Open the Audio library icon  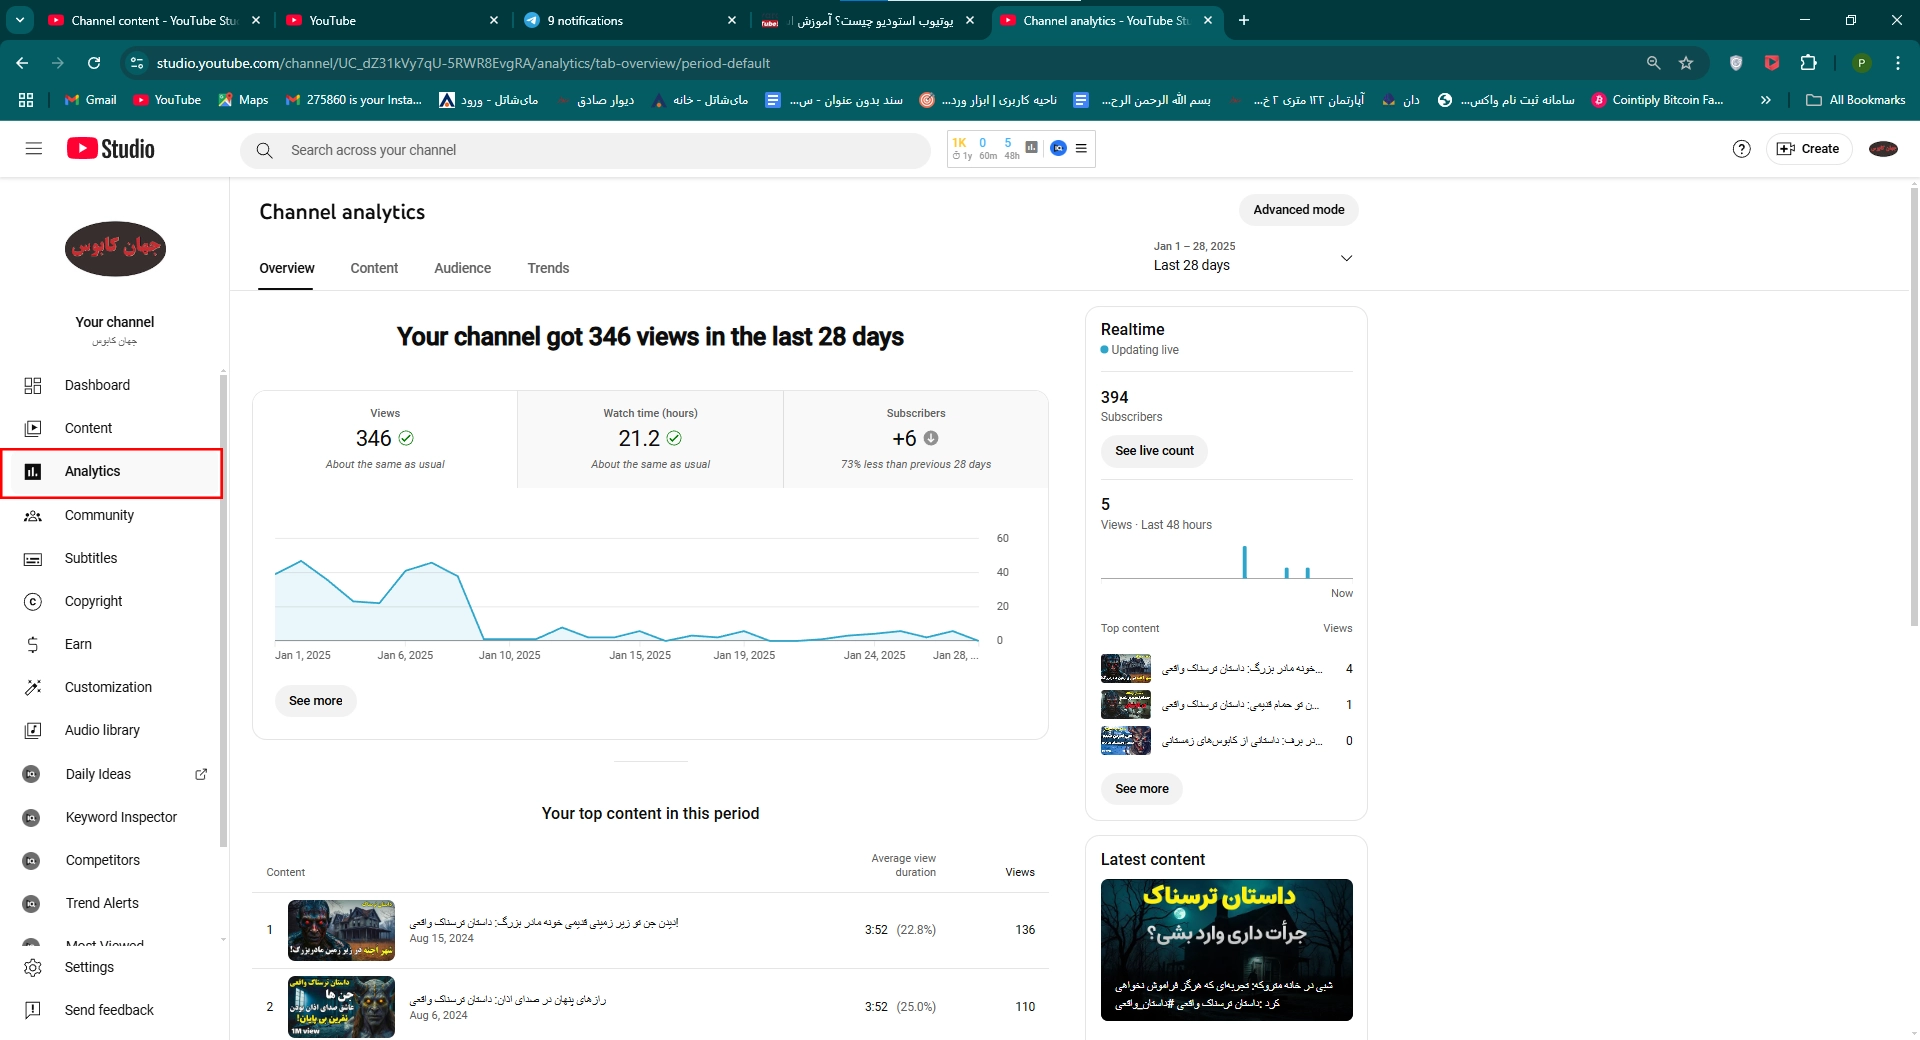[33, 731]
